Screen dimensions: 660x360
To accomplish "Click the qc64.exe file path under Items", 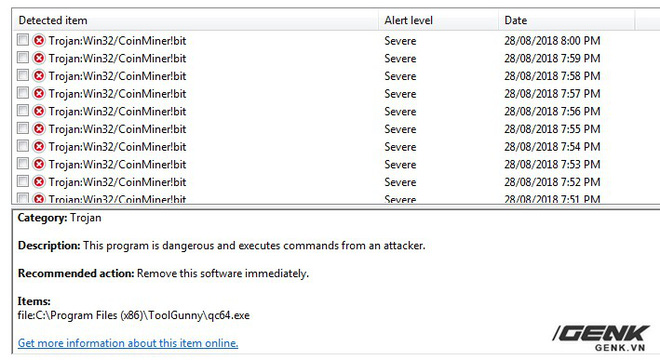I will pos(133,315).
